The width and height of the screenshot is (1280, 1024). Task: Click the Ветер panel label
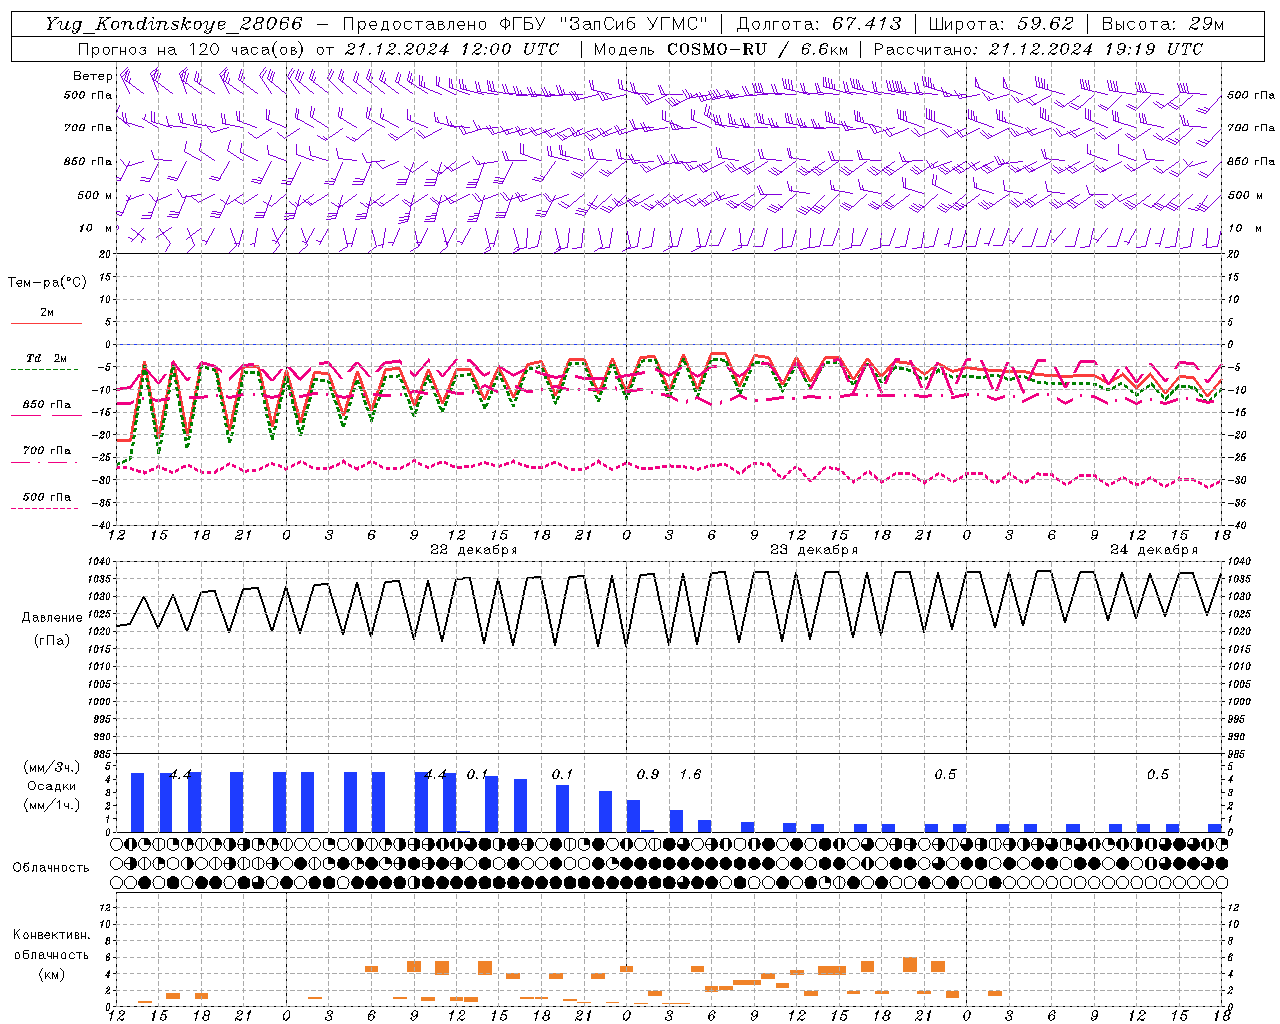(92, 76)
